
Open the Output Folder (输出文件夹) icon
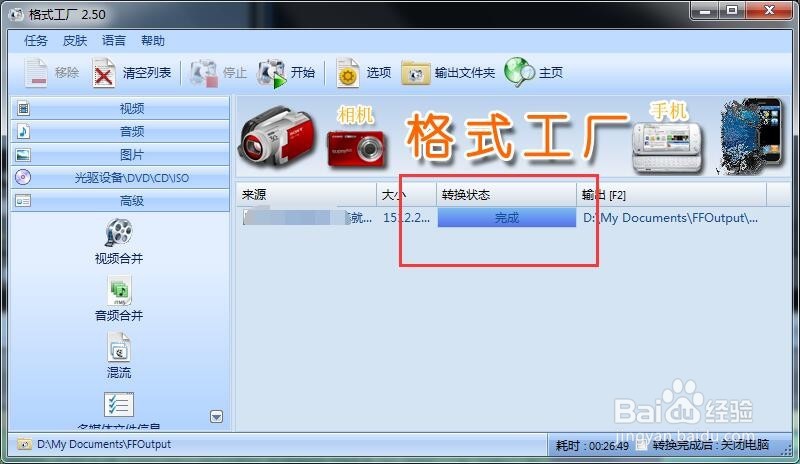point(415,73)
